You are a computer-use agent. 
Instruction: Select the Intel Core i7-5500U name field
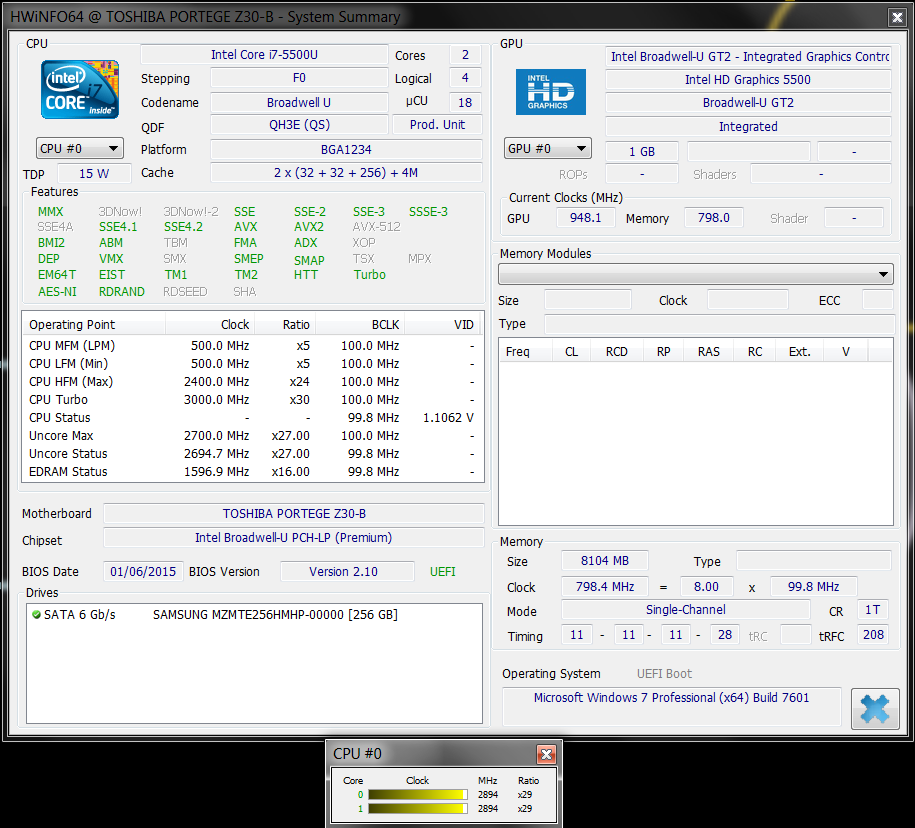pos(264,55)
